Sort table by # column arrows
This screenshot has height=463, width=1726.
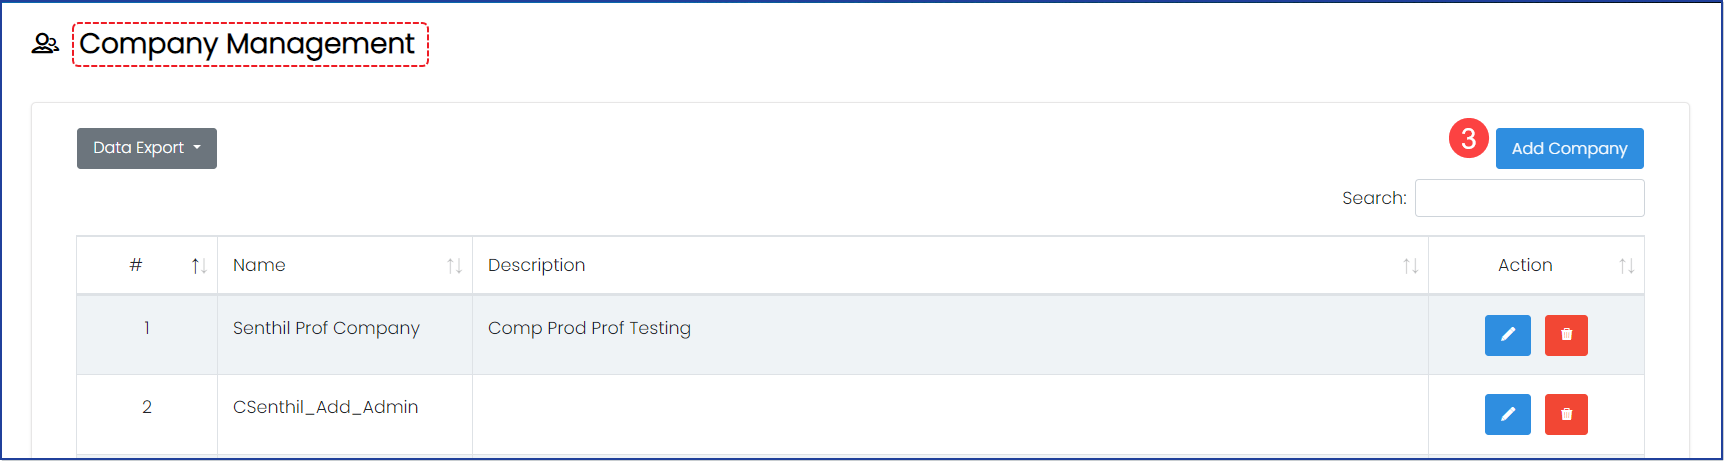tap(199, 266)
